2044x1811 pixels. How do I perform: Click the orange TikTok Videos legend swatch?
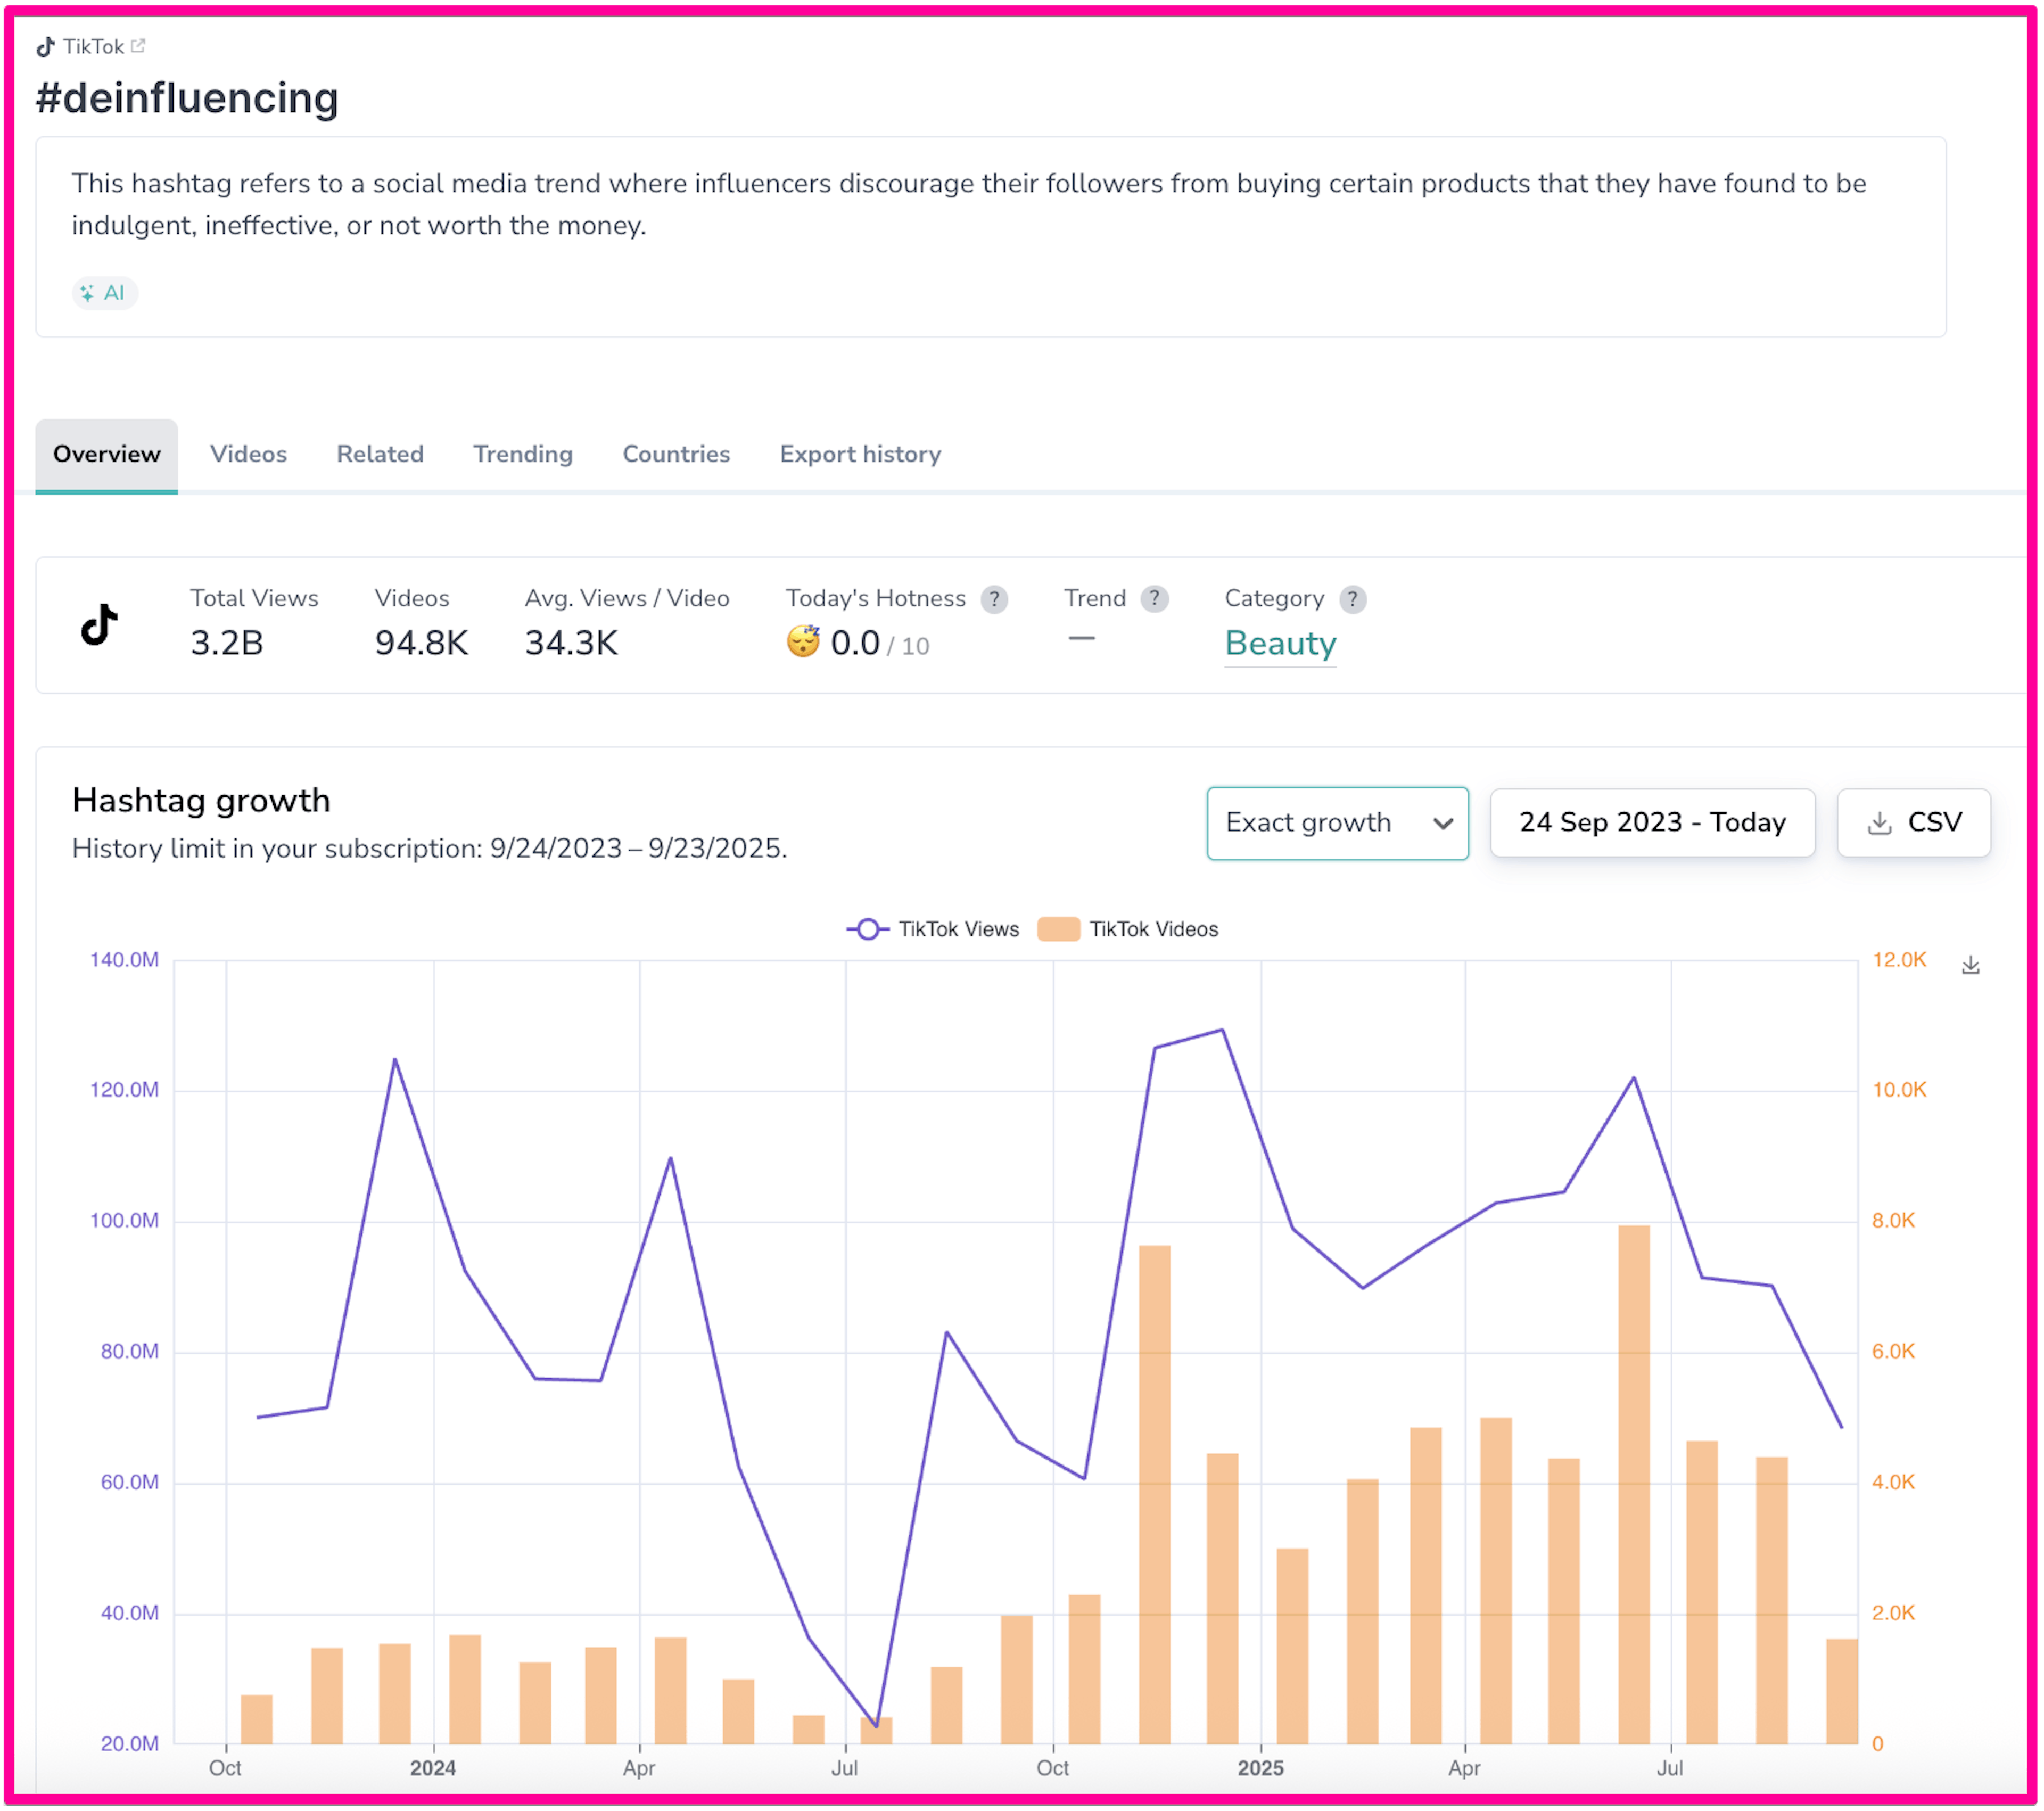tap(1058, 929)
